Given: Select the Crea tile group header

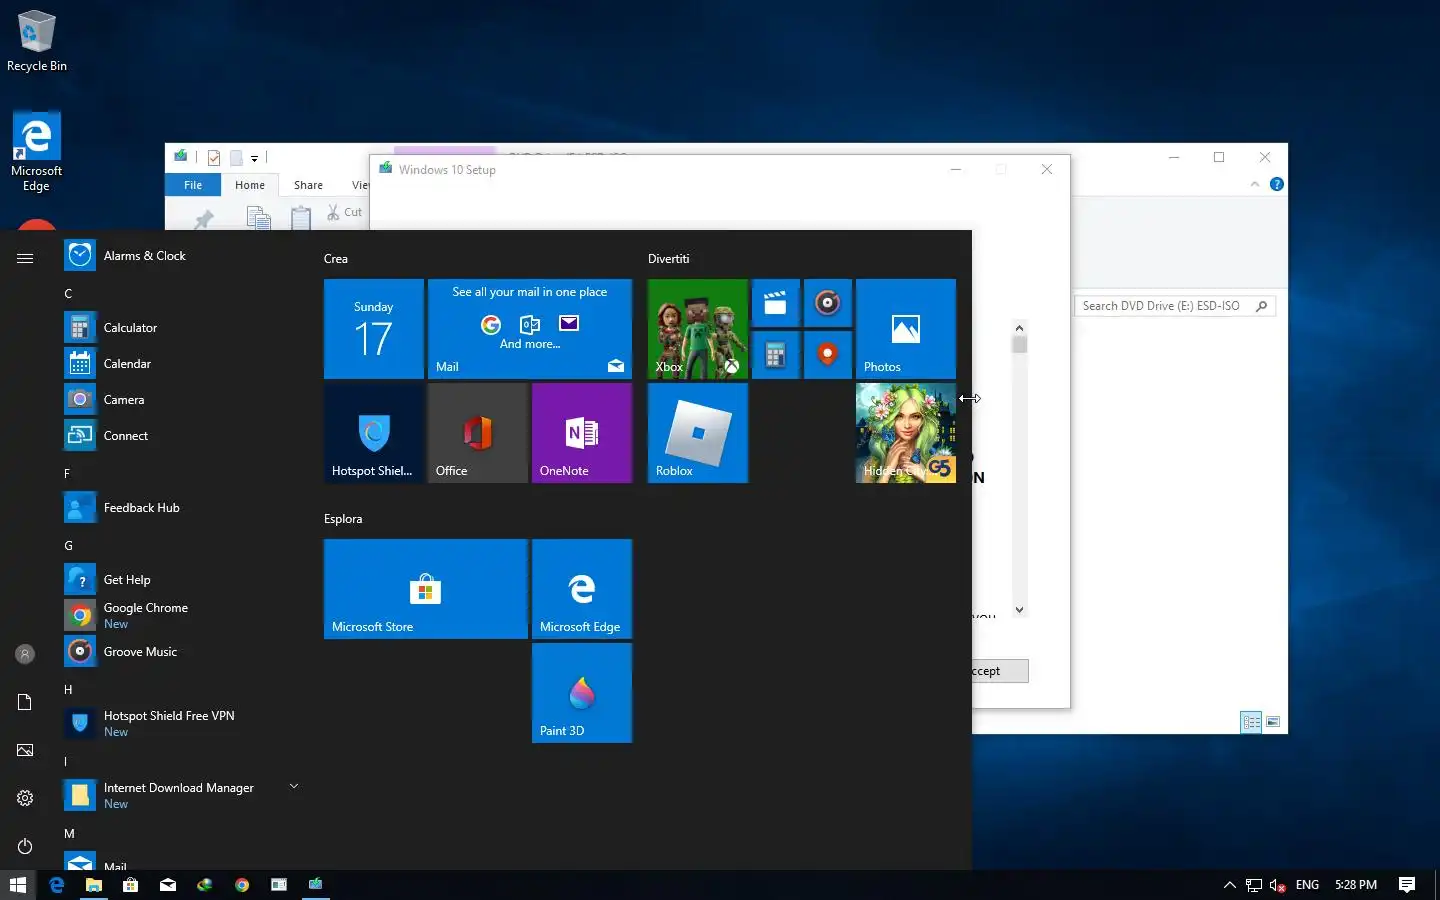Looking at the screenshot, I should pyautogui.click(x=336, y=259).
